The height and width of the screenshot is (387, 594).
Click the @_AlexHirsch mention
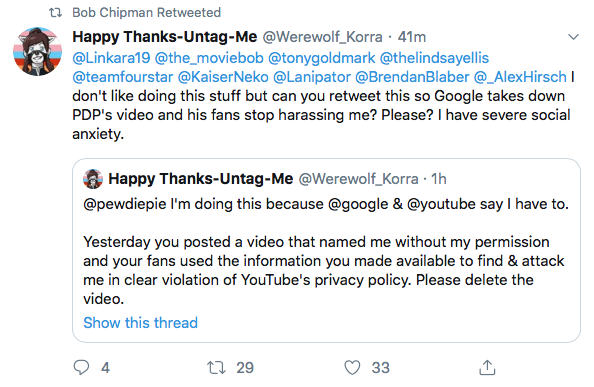coord(520,77)
